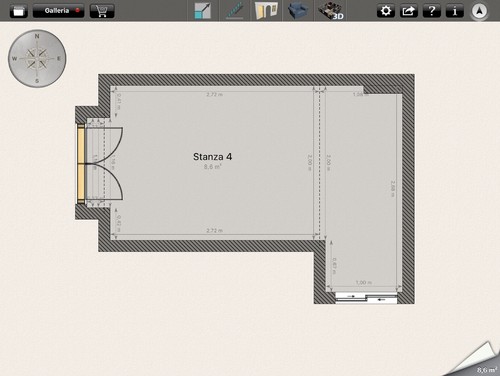Switch to furniture sofa mode
The height and width of the screenshot is (376, 500).
[298, 11]
